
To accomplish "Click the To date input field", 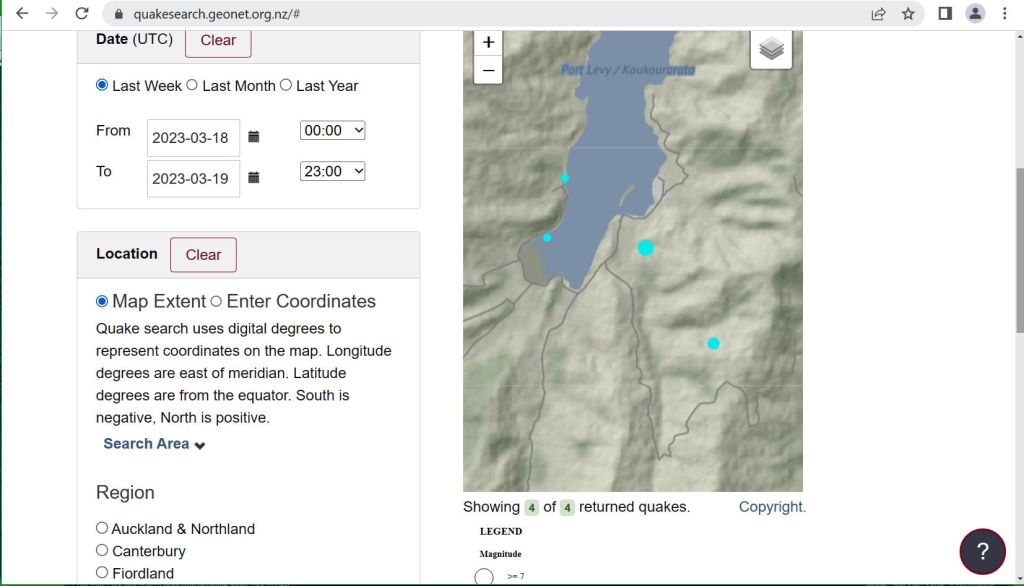I will [x=192, y=179].
